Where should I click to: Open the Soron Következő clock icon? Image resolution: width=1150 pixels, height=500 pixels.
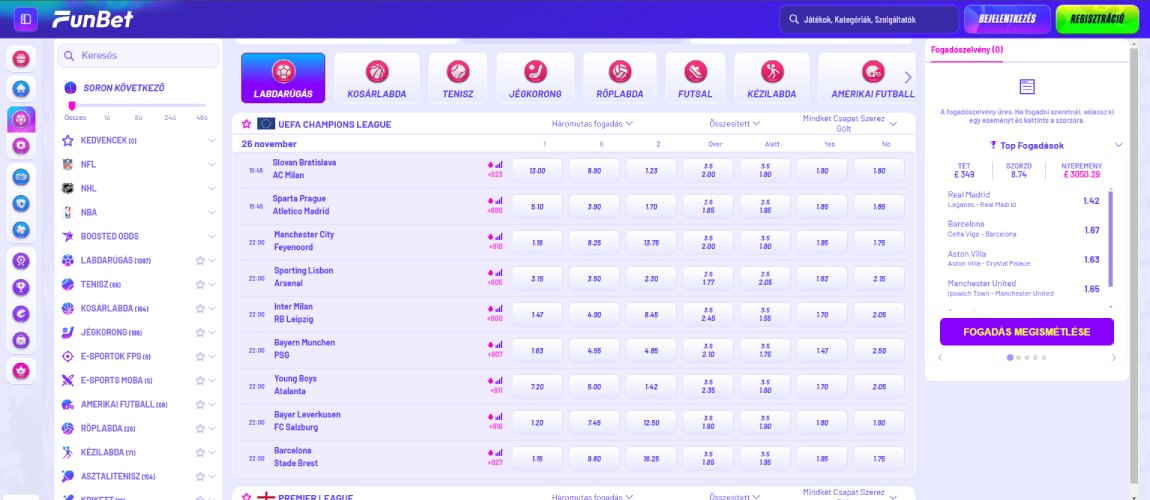70,87
